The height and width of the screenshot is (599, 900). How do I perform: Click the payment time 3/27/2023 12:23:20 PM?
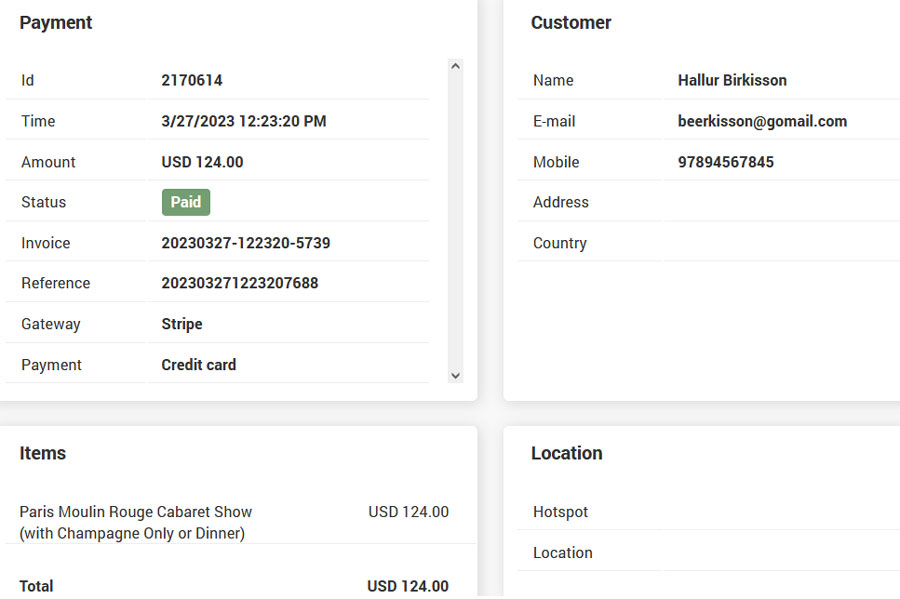(244, 121)
